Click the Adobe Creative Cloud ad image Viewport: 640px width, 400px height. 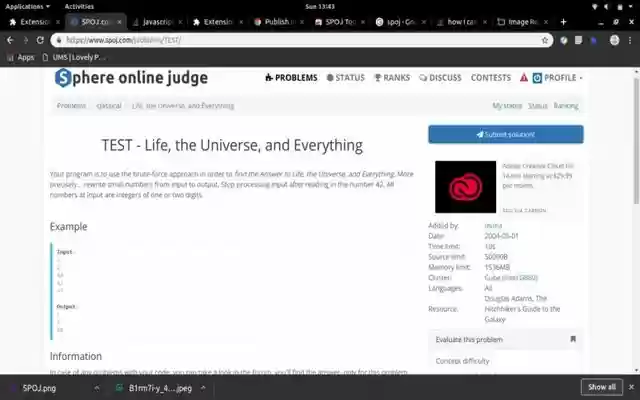465,187
